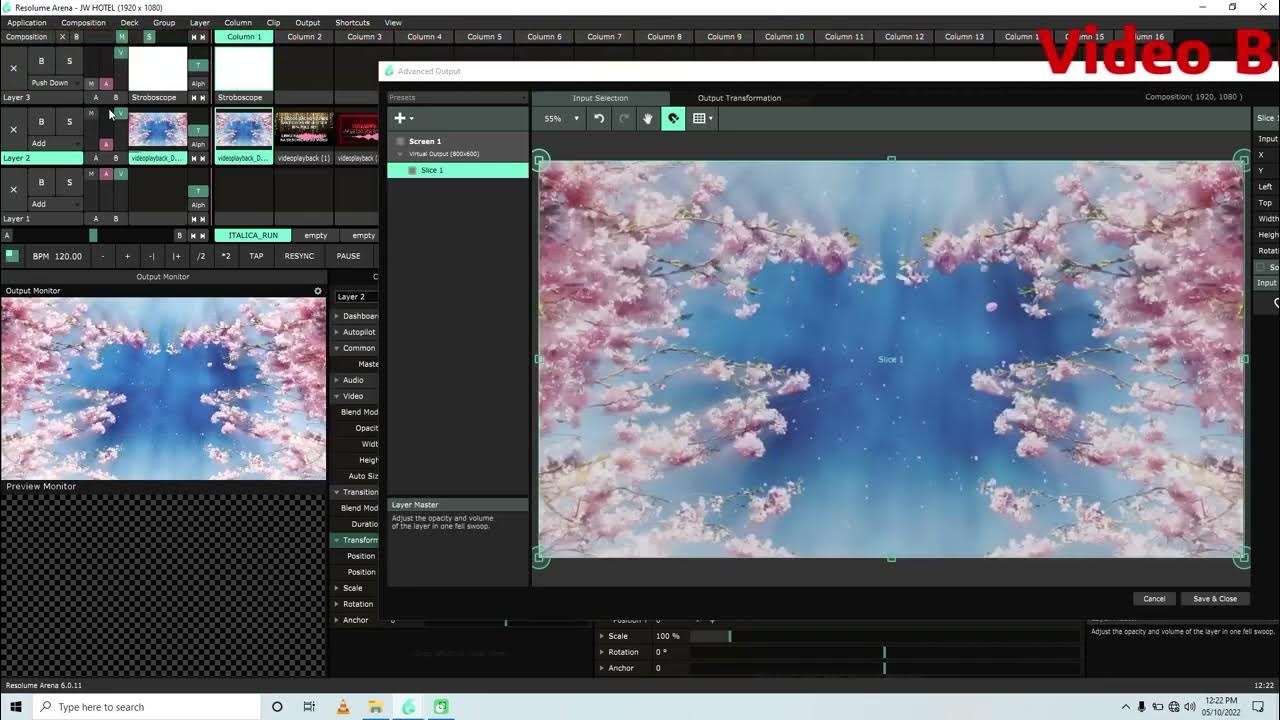Click the TAP tempo button

256,256
